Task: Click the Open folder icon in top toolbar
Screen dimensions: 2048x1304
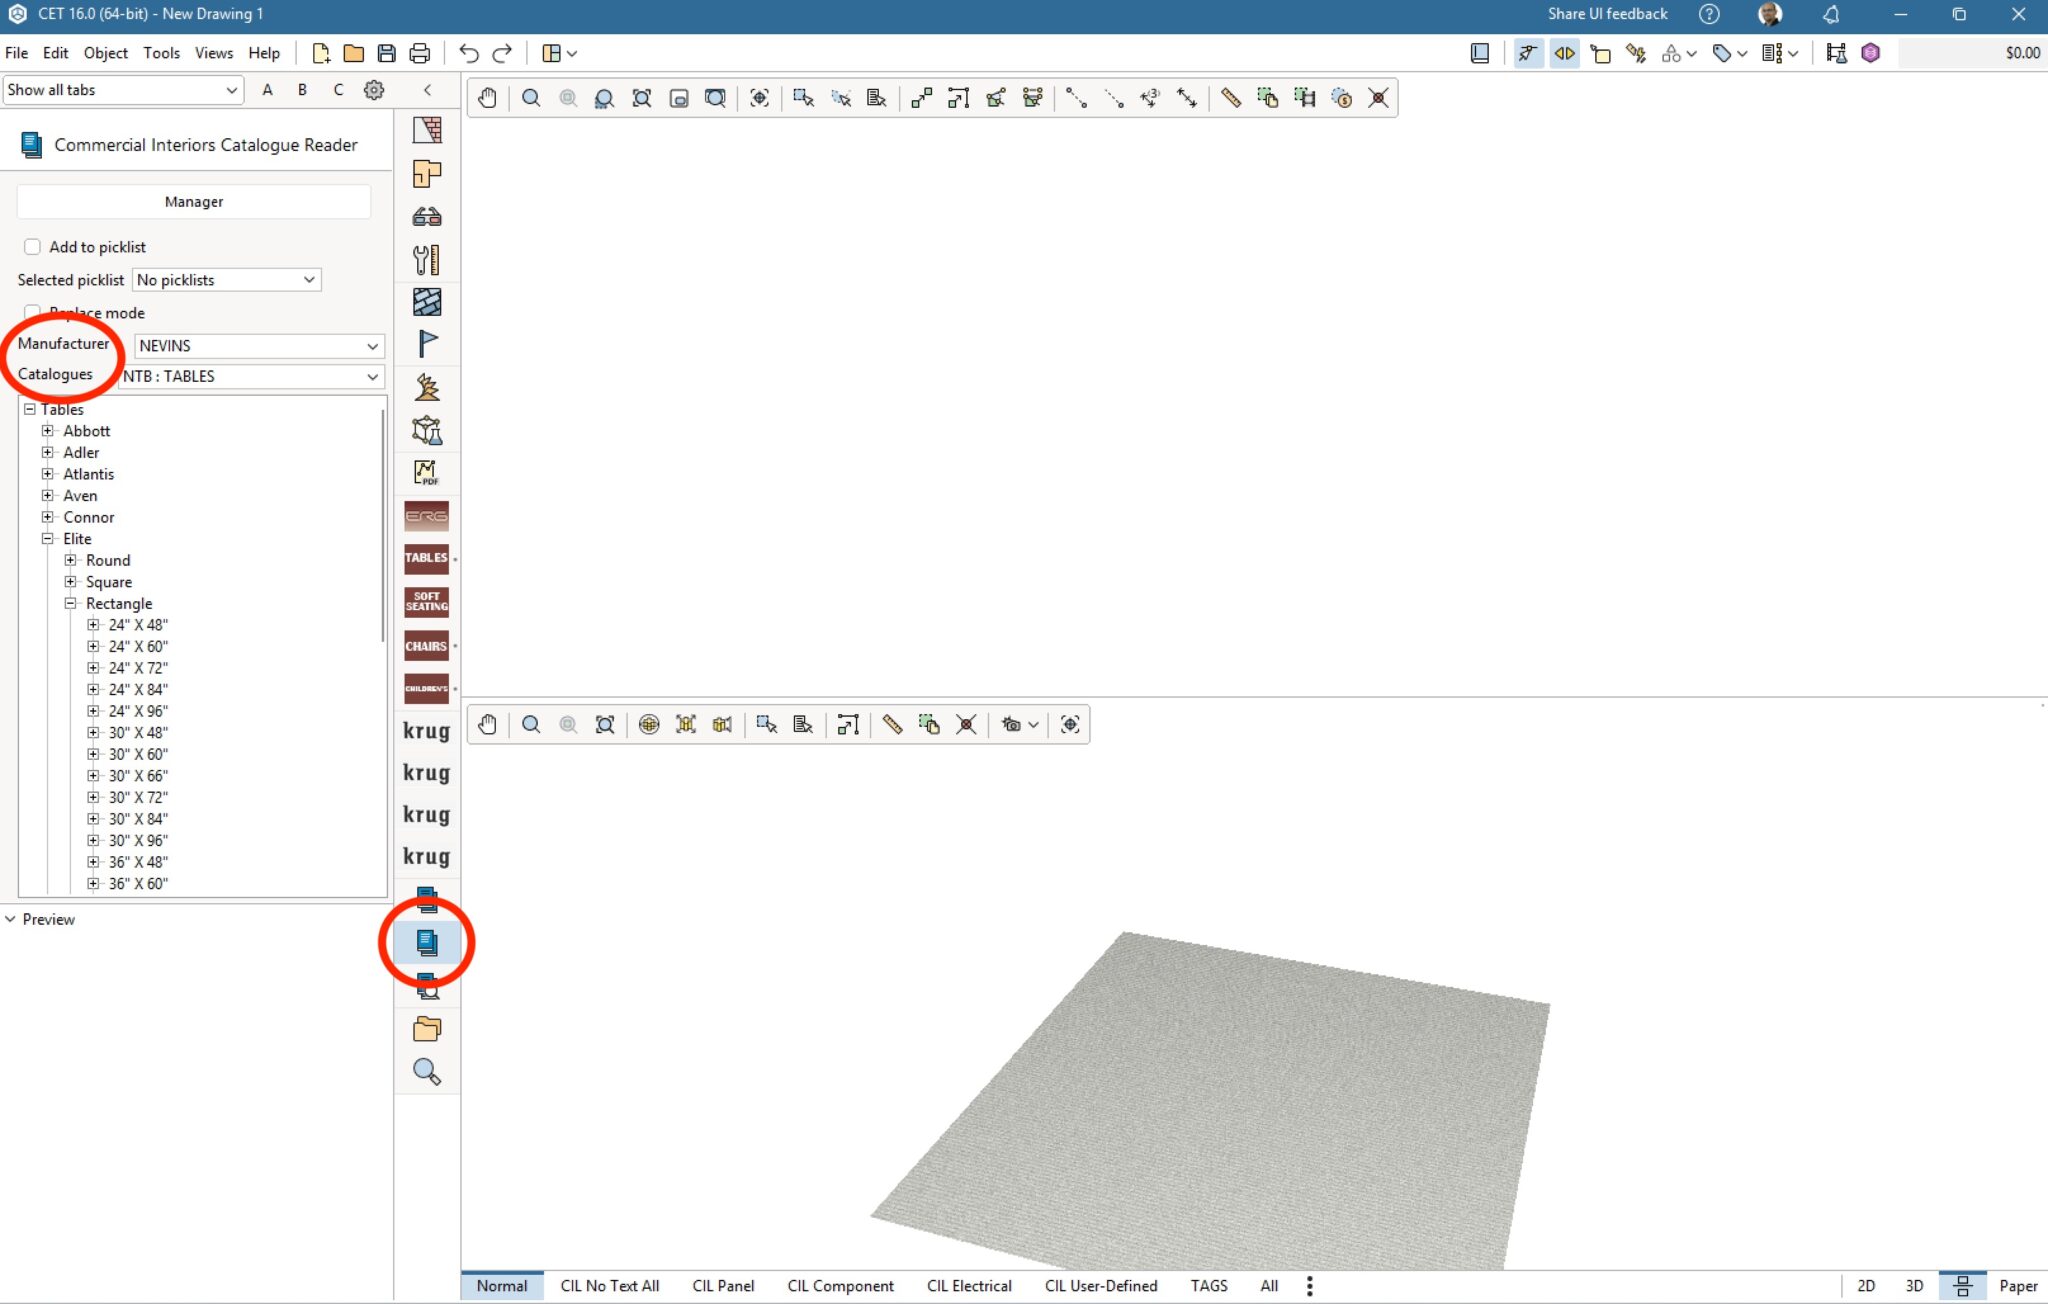Action: [354, 53]
